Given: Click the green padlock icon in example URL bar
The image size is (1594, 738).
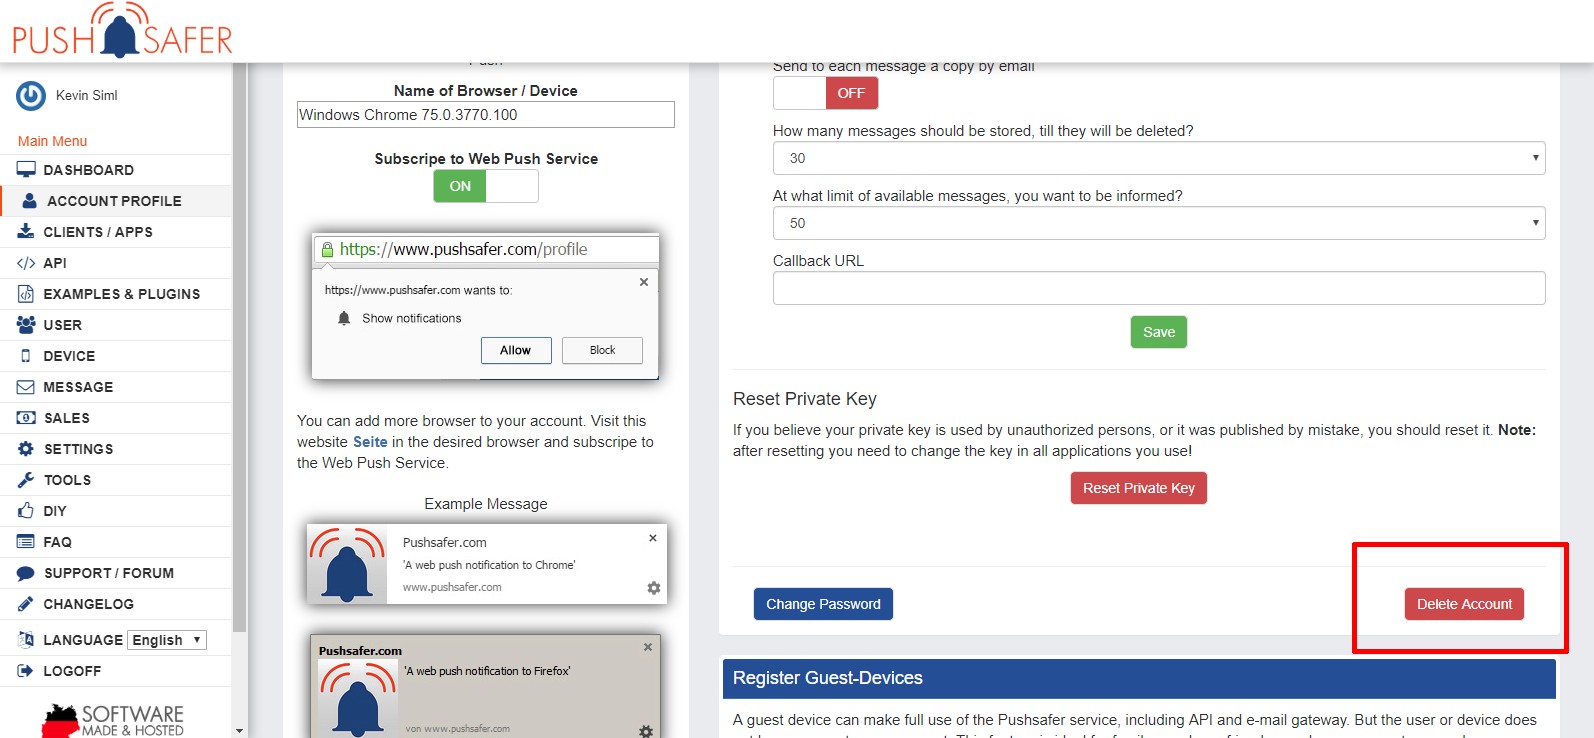Looking at the screenshot, I should [x=327, y=250].
